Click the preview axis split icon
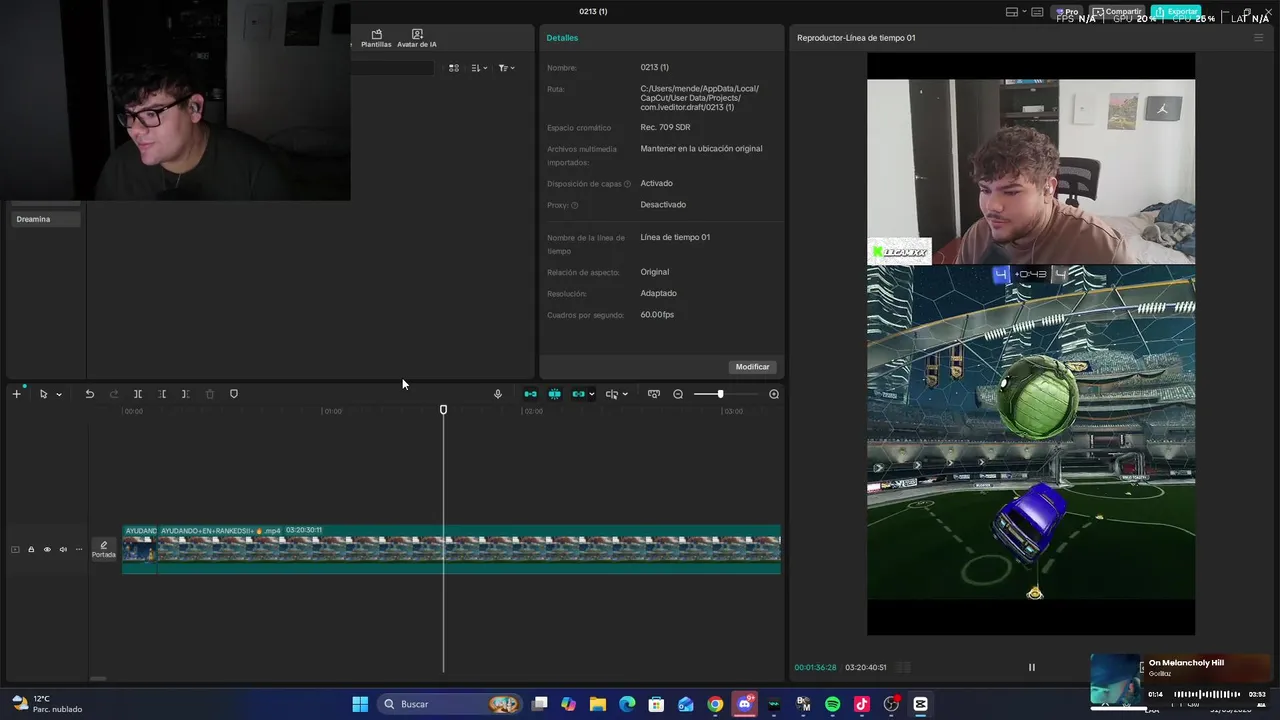This screenshot has width=1280, height=720. tap(611, 394)
